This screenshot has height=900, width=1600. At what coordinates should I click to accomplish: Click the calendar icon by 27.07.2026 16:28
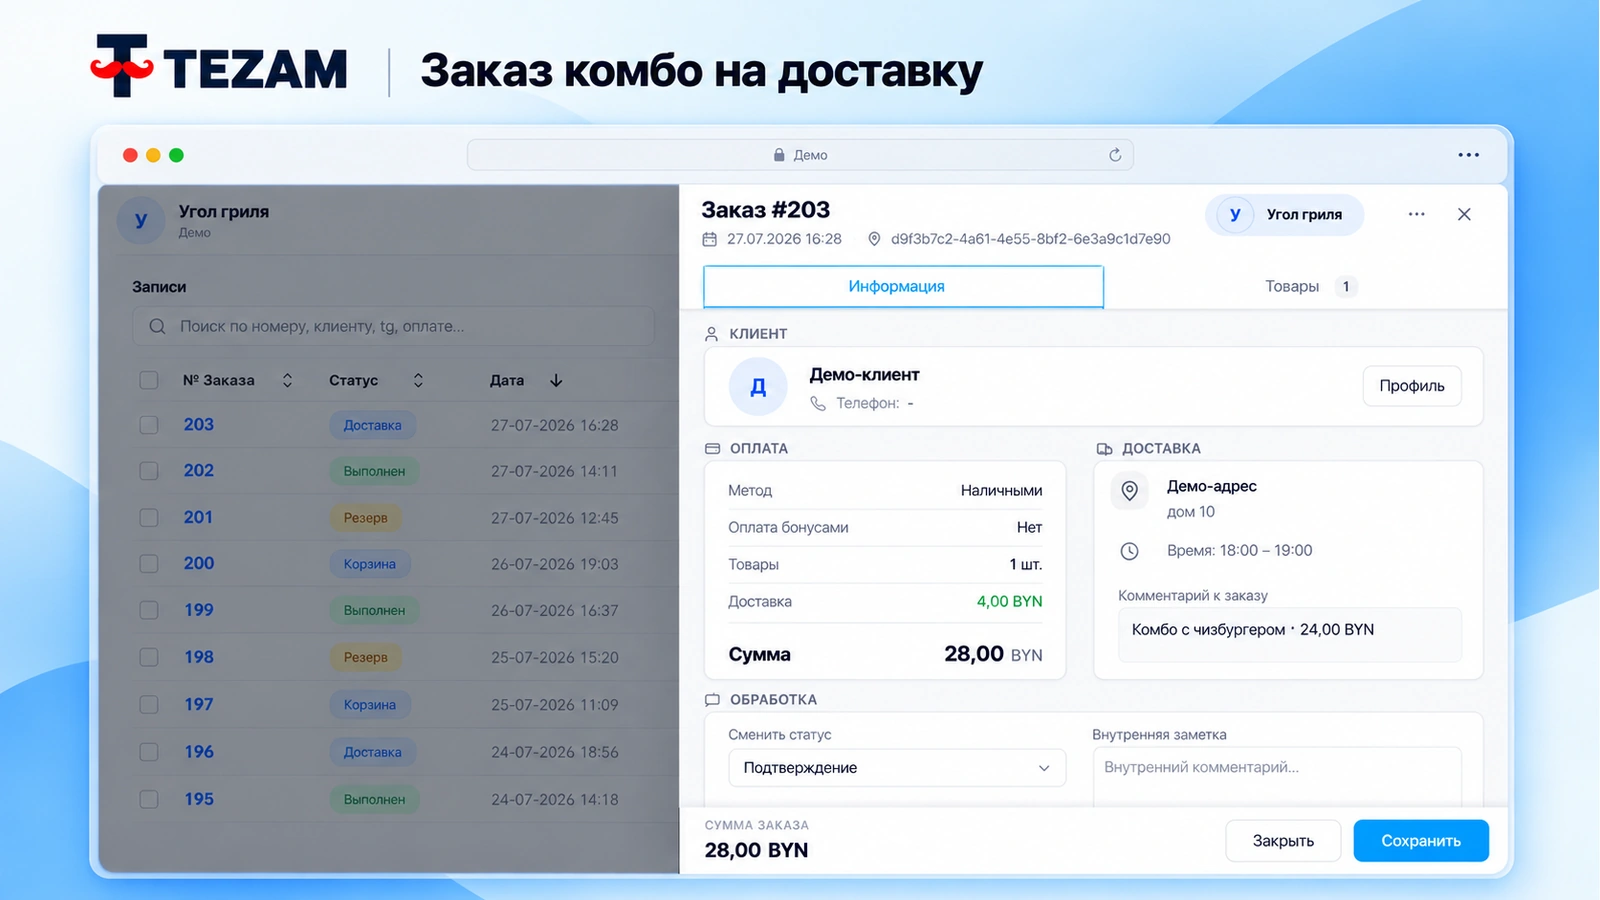pyautogui.click(x=710, y=239)
